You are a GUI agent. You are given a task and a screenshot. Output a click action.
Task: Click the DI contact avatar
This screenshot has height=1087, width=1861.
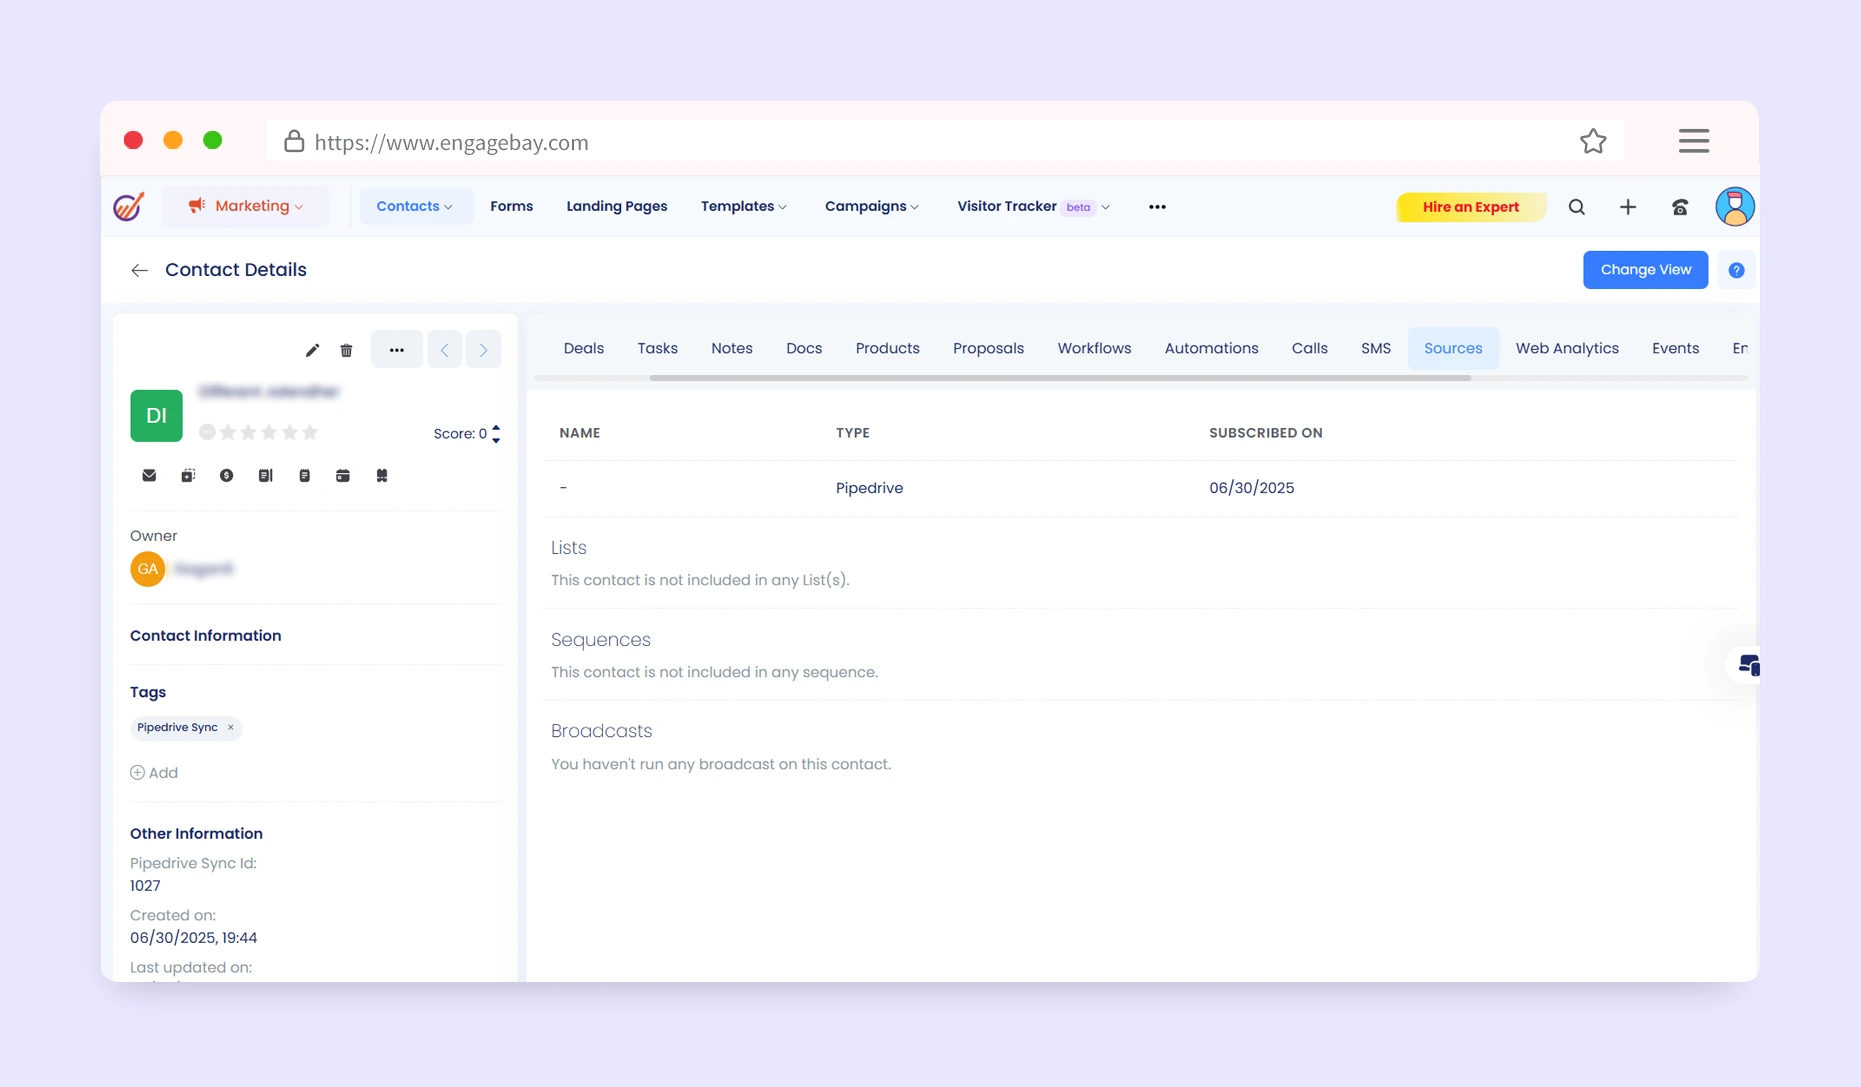[156, 416]
